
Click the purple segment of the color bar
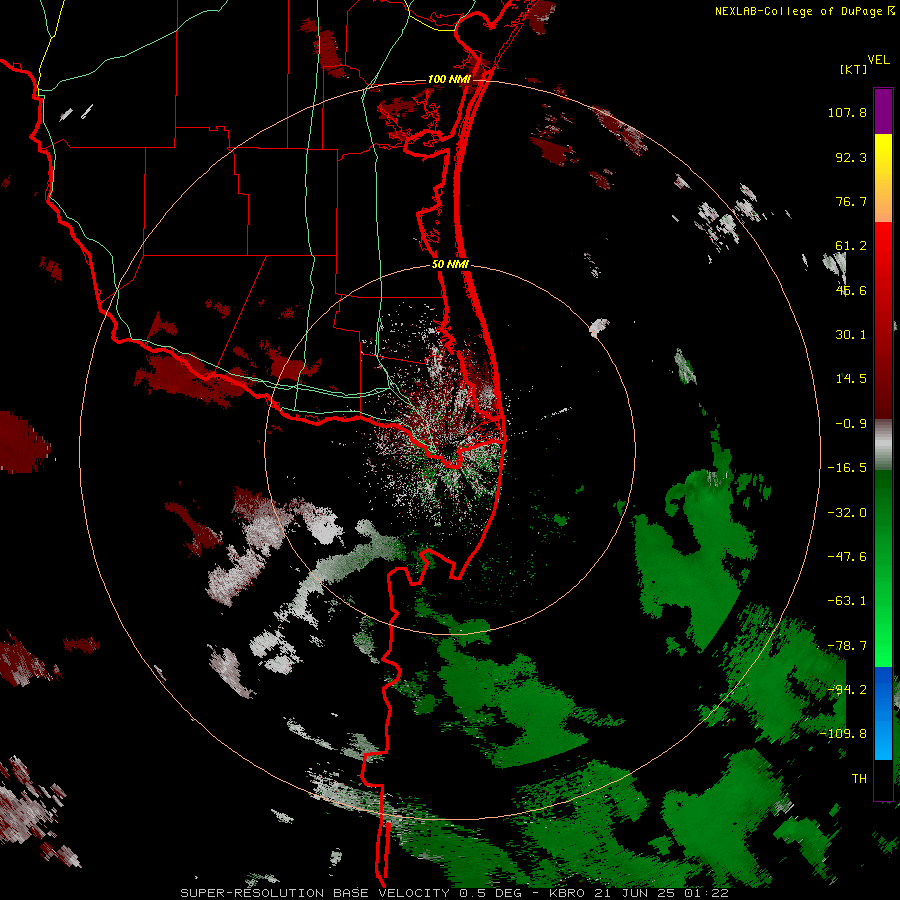[883, 112]
